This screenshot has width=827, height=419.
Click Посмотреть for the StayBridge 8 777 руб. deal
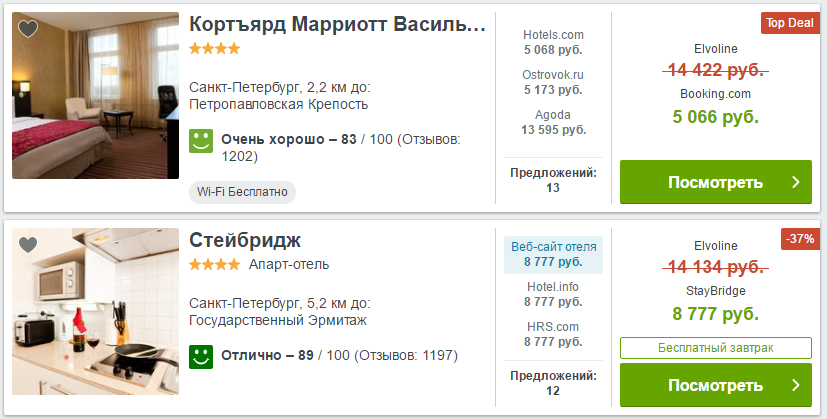[716, 385]
